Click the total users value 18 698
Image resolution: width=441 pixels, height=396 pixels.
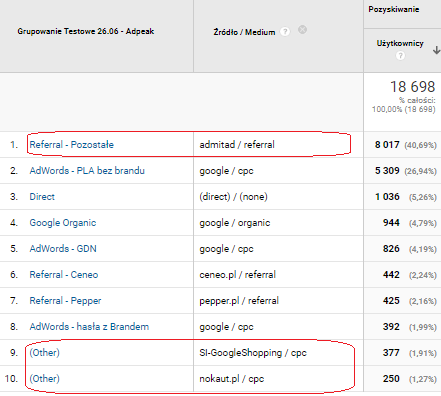point(413,87)
